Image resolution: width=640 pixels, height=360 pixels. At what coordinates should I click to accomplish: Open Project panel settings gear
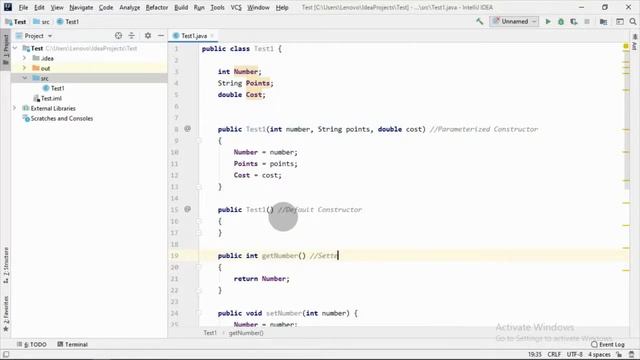point(148,36)
